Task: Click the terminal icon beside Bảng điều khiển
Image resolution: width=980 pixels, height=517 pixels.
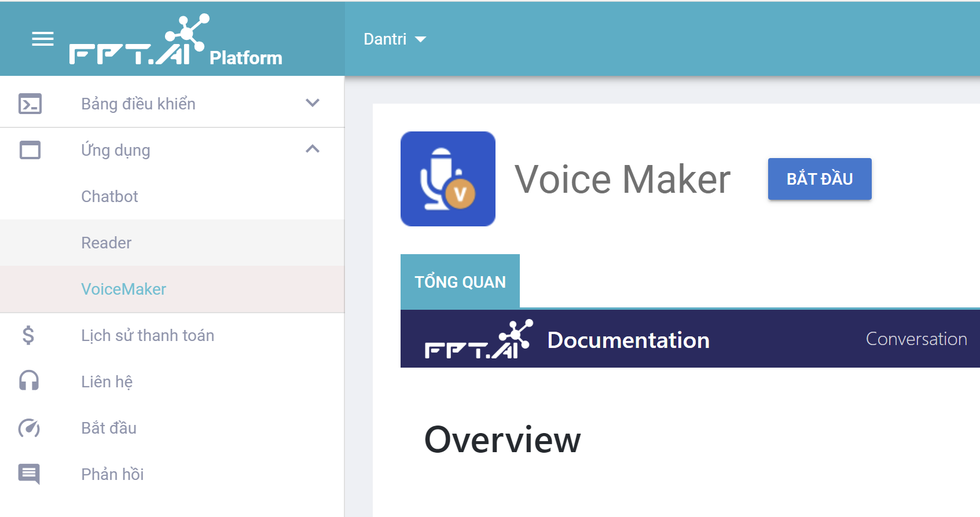Action: coord(30,103)
